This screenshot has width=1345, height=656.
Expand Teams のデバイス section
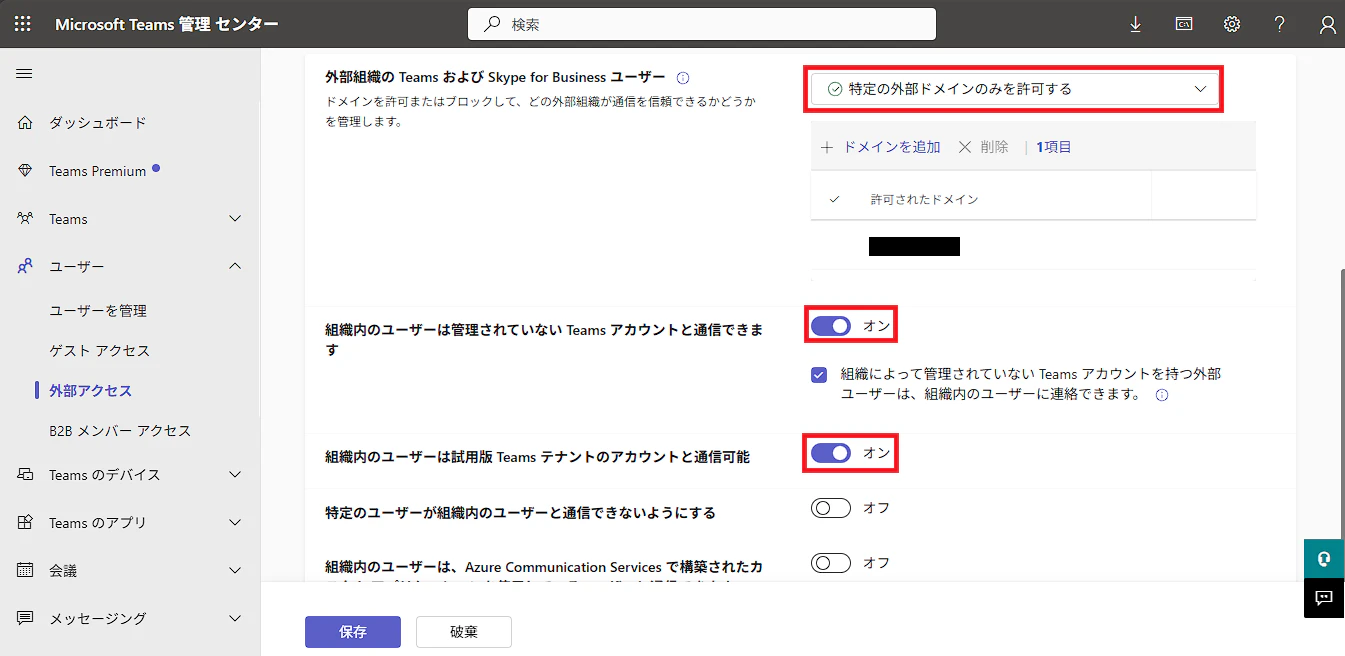point(236,475)
